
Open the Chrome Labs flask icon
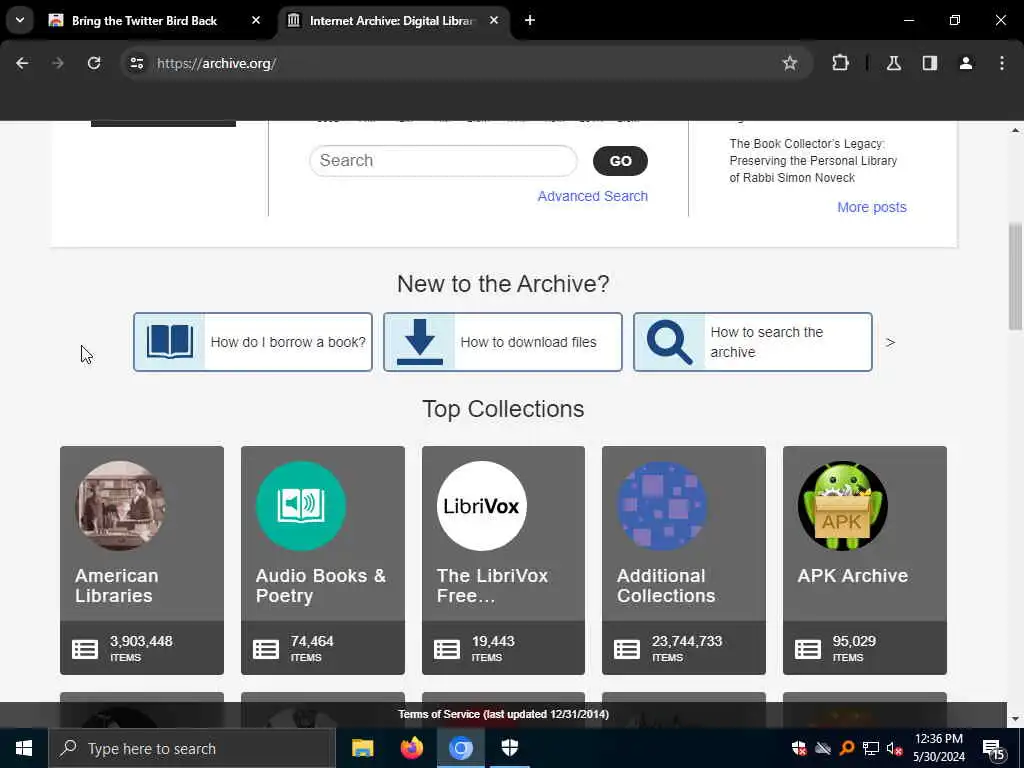tap(893, 63)
